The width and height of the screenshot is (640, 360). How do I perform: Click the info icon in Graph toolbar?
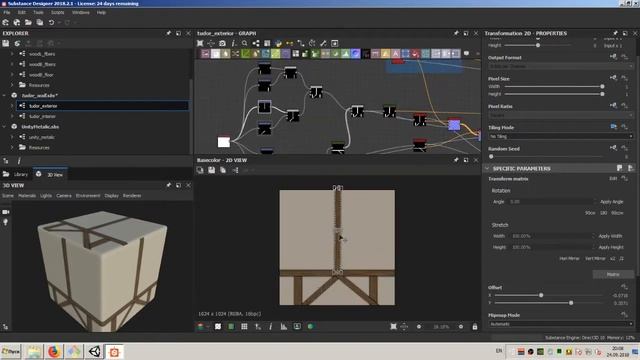point(233,43)
